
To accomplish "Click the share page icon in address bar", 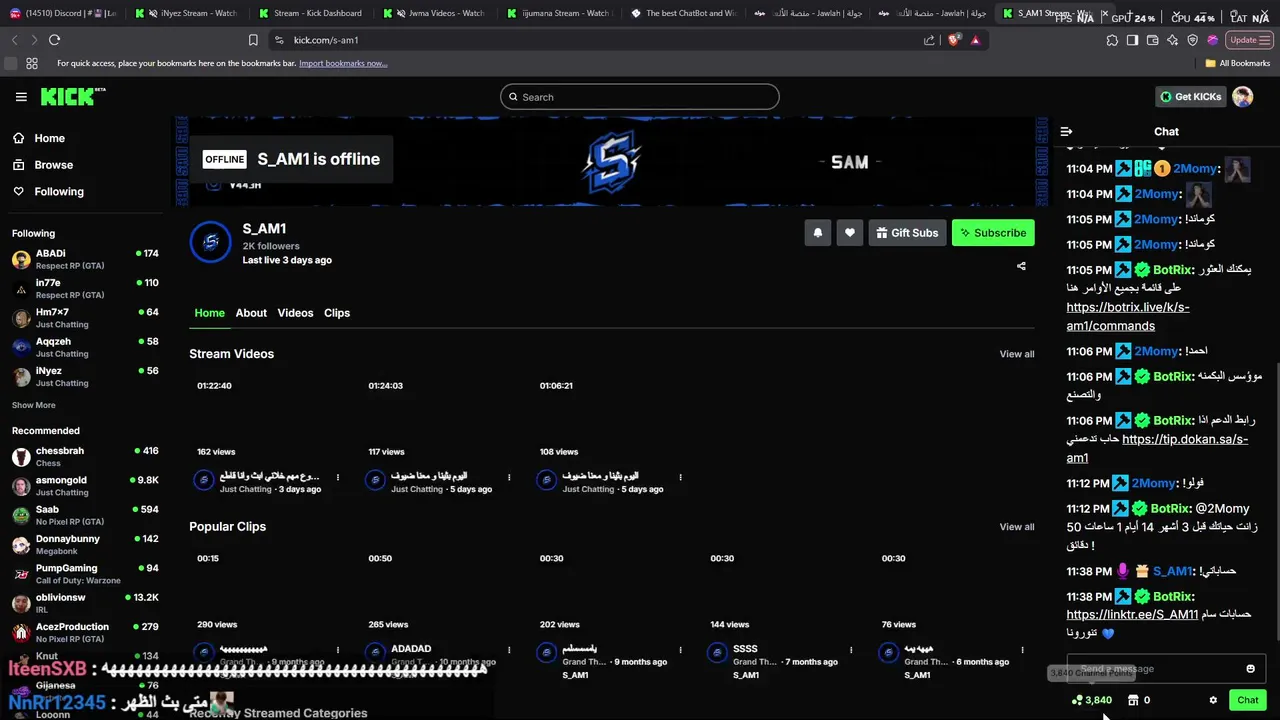I will point(929,40).
